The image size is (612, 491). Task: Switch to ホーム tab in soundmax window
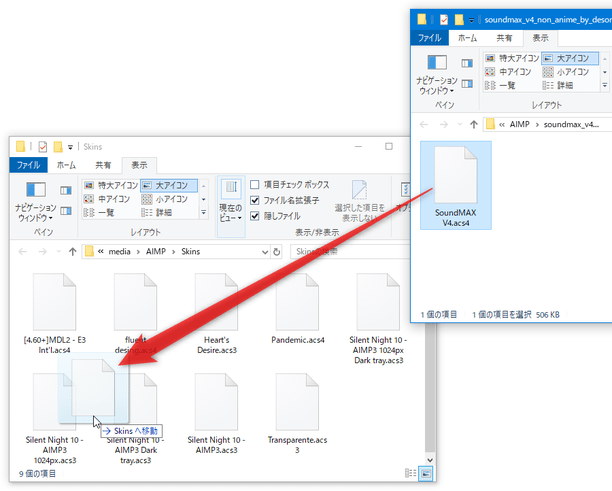pos(468,38)
